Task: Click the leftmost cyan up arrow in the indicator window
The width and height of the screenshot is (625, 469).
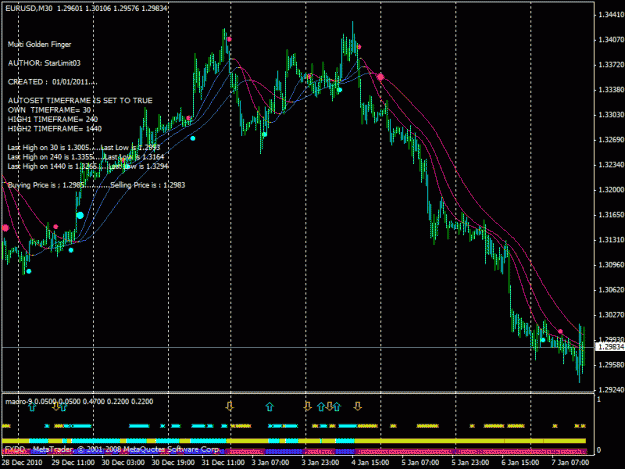Action: click(32, 407)
